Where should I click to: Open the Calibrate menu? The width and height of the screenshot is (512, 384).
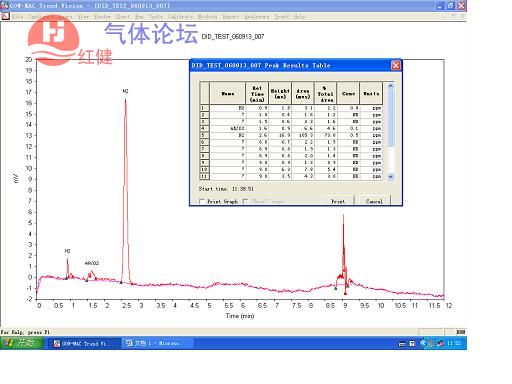click(x=180, y=16)
